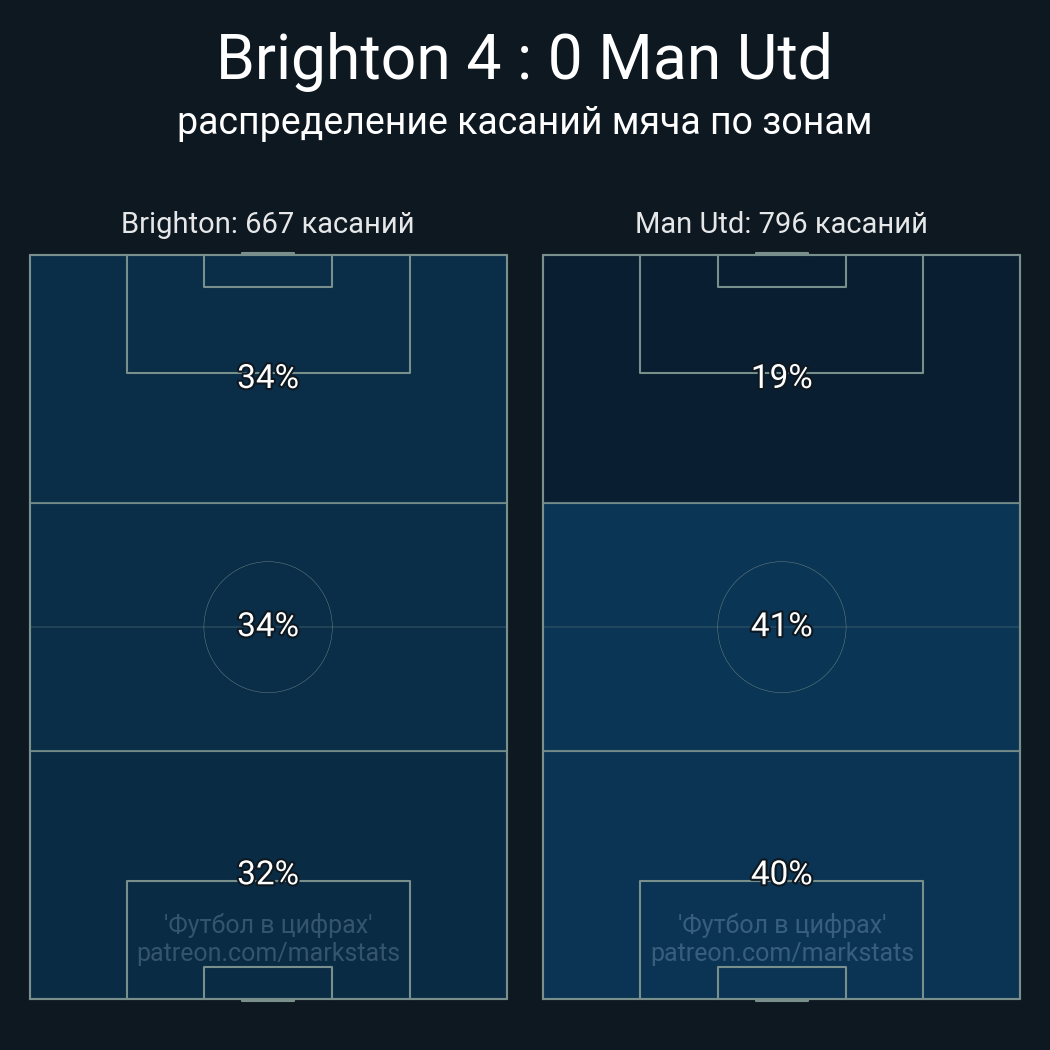Click Man Utd's 40% bottom-third label
This screenshot has height=1050, width=1050.
pyautogui.click(x=781, y=873)
